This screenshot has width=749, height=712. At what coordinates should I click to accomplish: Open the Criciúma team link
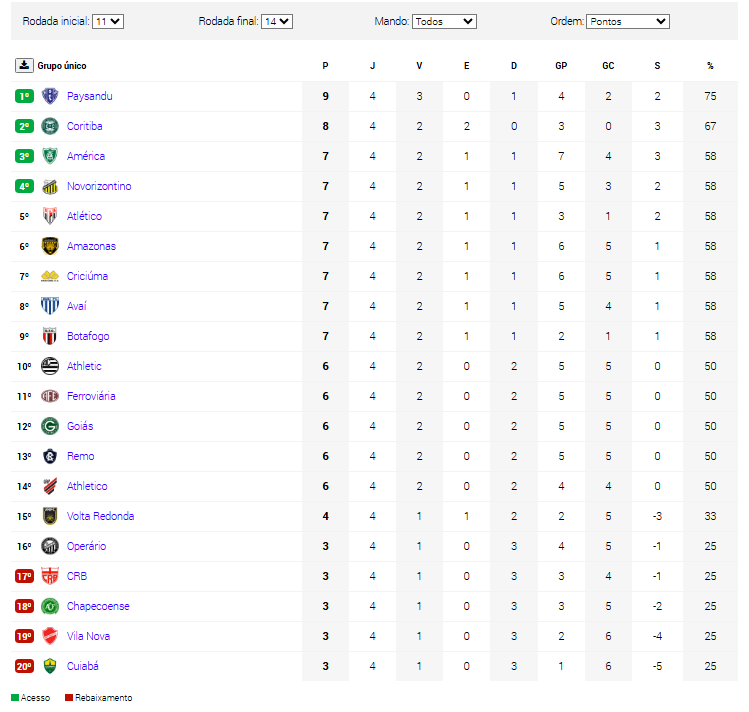point(87,276)
